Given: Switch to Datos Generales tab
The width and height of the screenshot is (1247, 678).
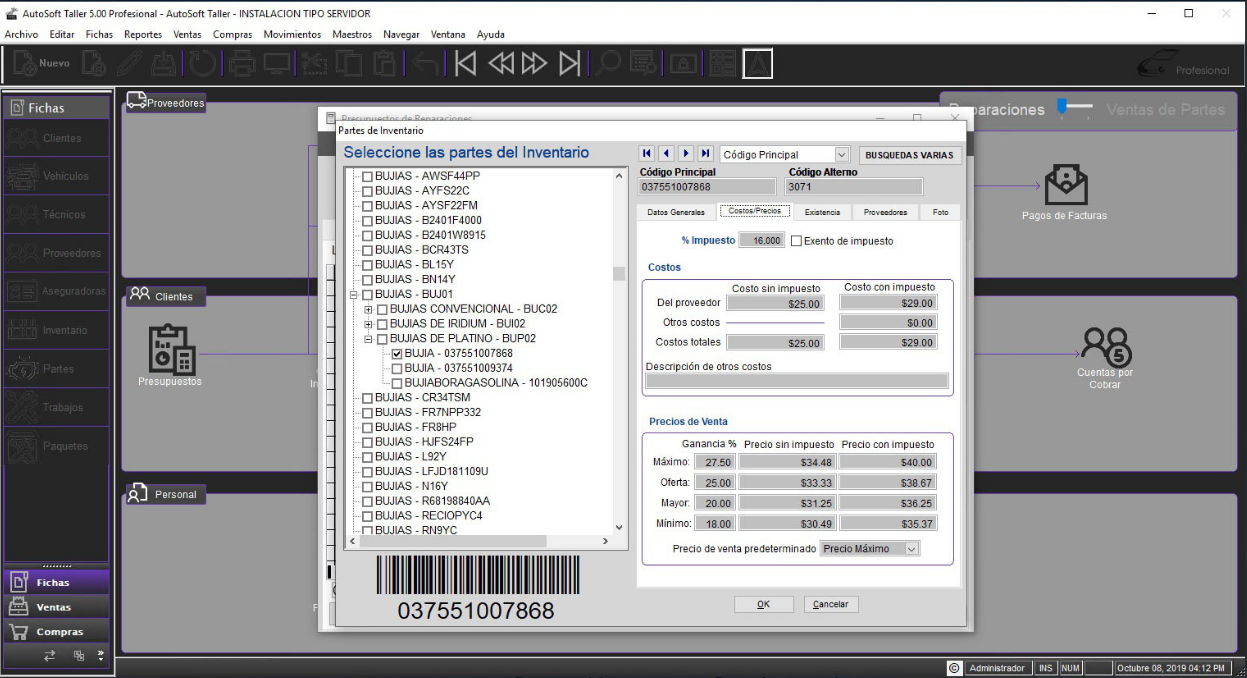Looking at the screenshot, I should 676,212.
